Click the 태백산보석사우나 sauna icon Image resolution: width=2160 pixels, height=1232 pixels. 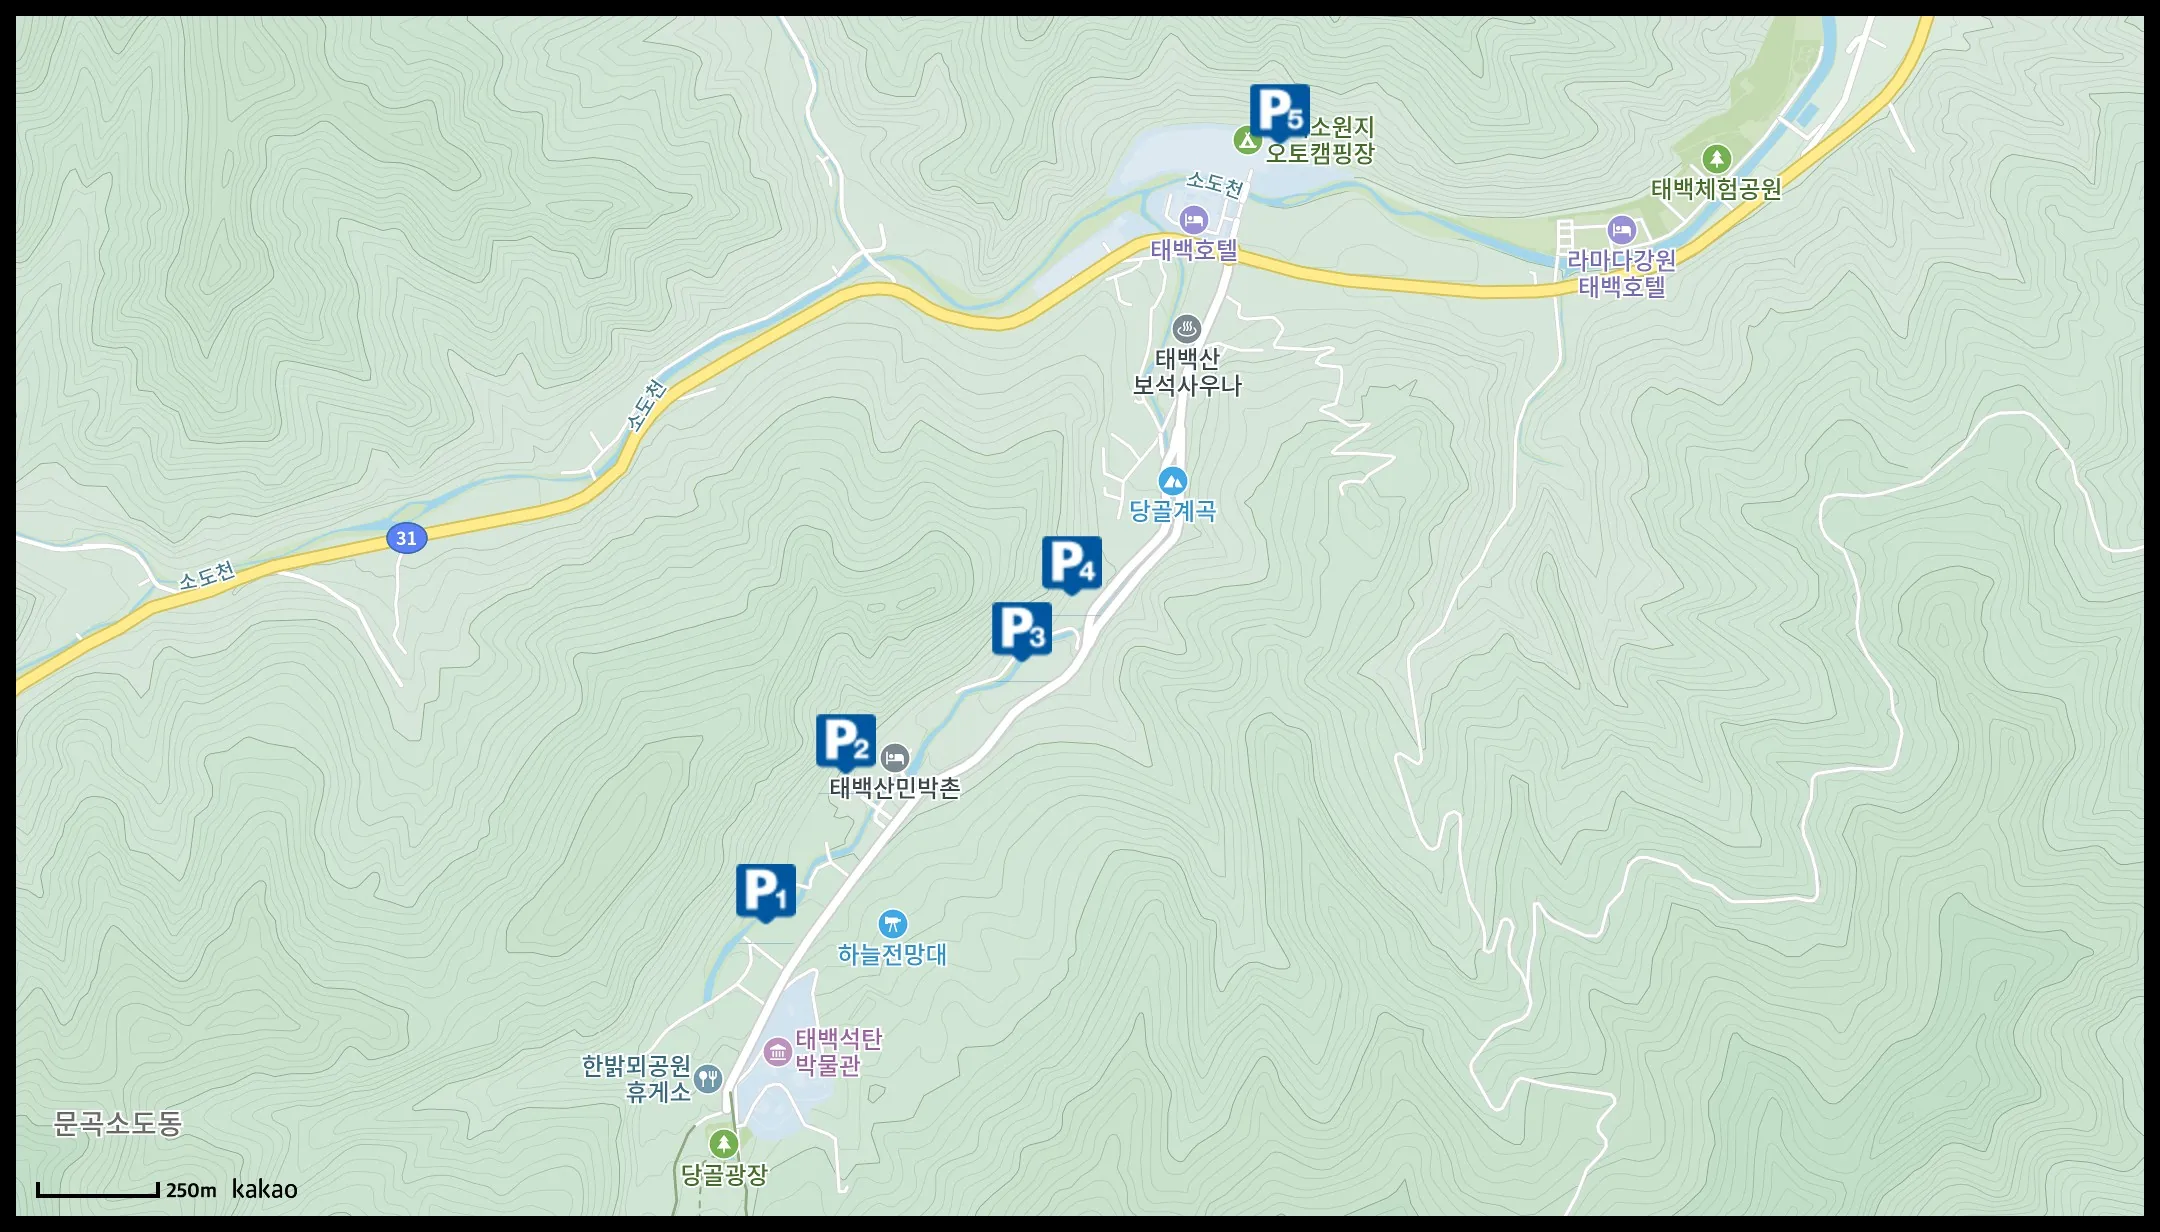(x=1187, y=328)
